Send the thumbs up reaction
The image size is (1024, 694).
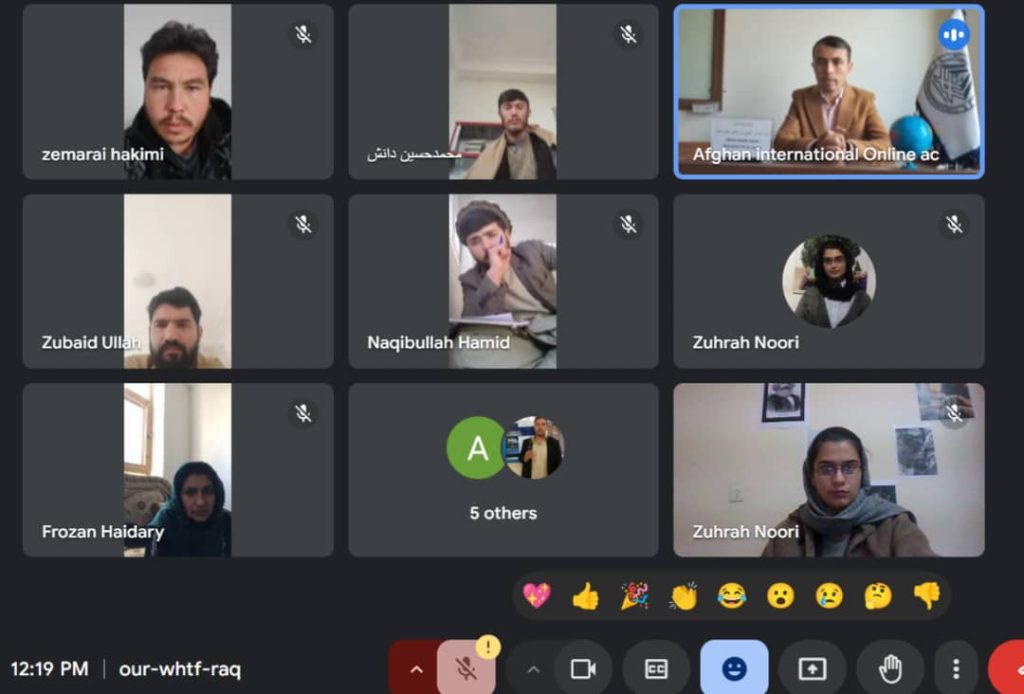tap(585, 595)
